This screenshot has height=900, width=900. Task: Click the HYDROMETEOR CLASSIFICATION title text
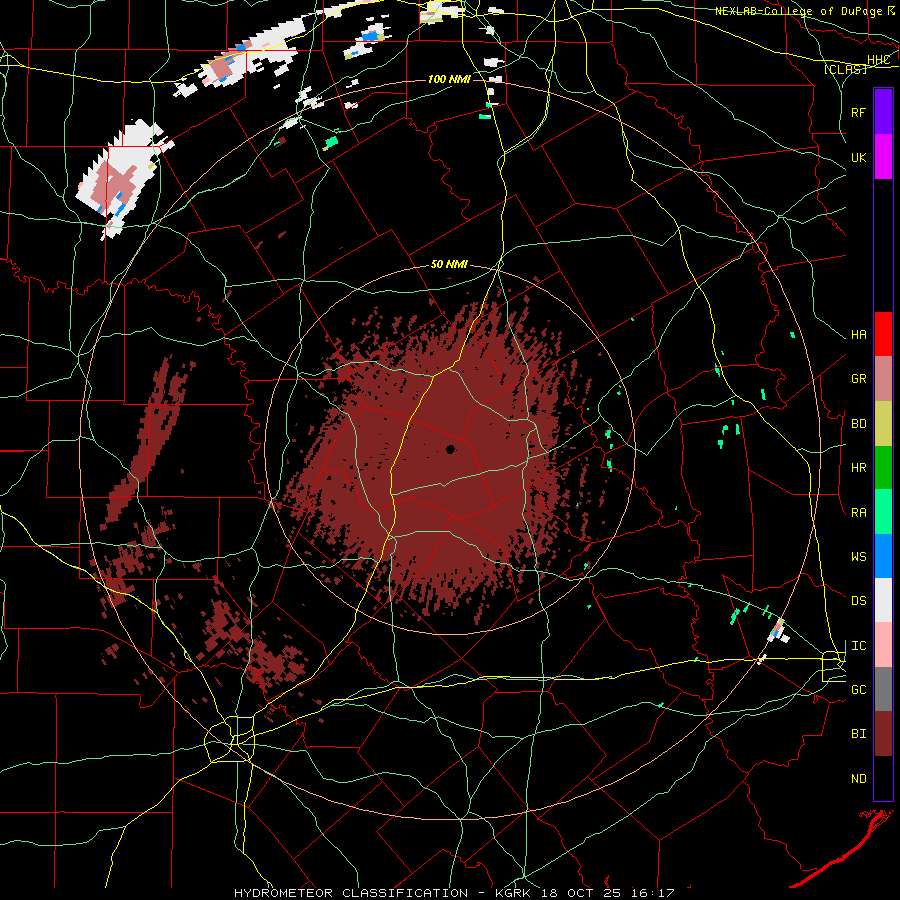pyautogui.click(x=351, y=893)
